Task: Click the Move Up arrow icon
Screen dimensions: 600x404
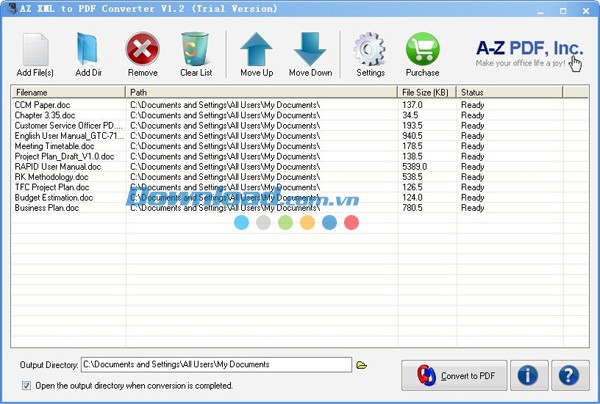Action: 256,49
